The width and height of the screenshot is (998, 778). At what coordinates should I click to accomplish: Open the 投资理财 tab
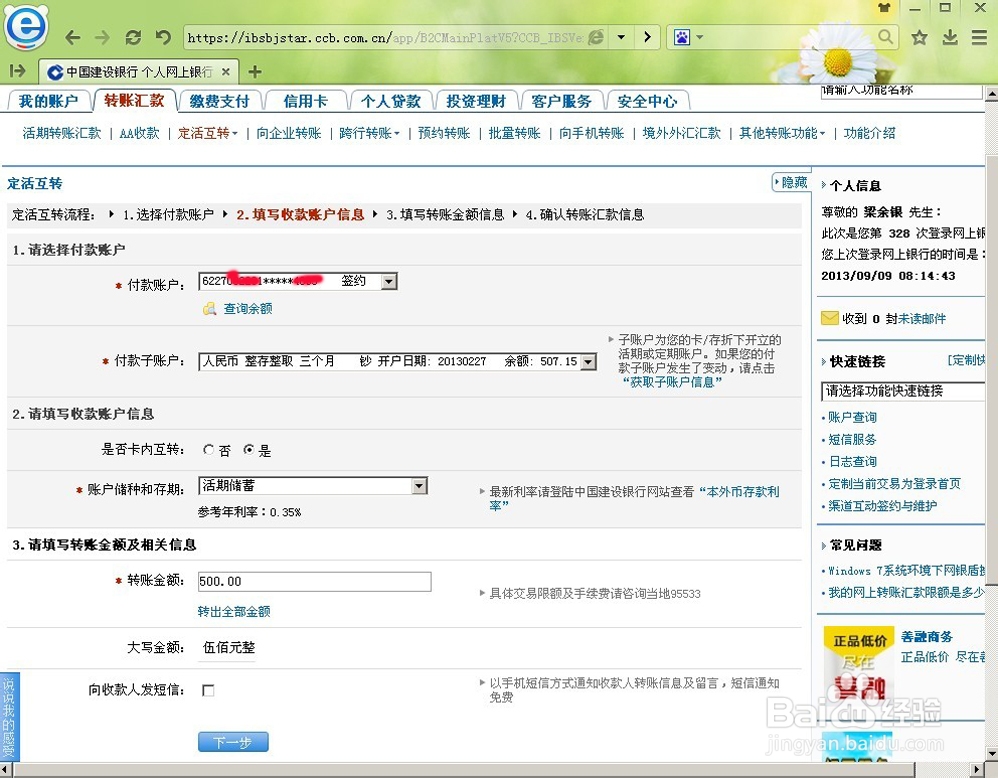(x=475, y=101)
